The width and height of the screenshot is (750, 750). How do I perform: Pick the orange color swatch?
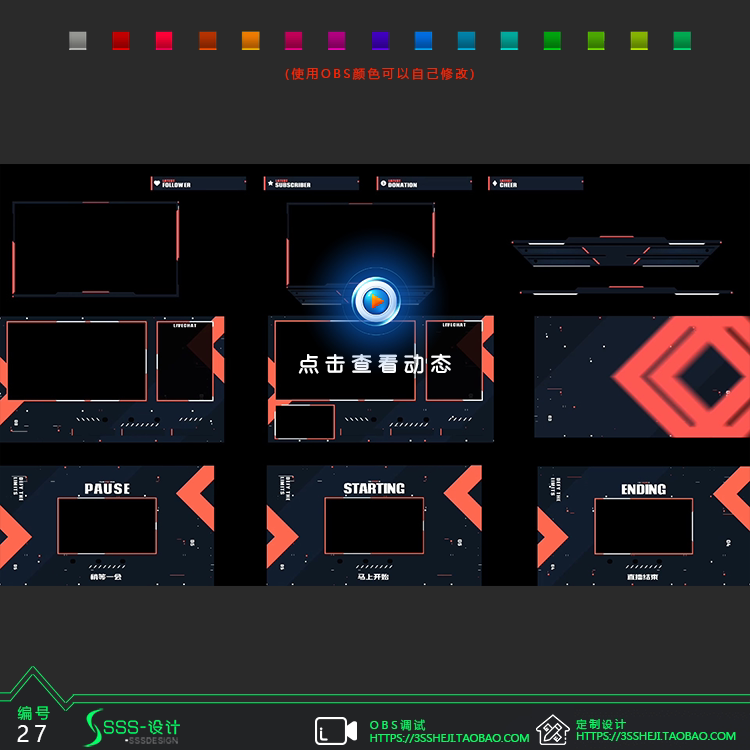tap(251, 41)
